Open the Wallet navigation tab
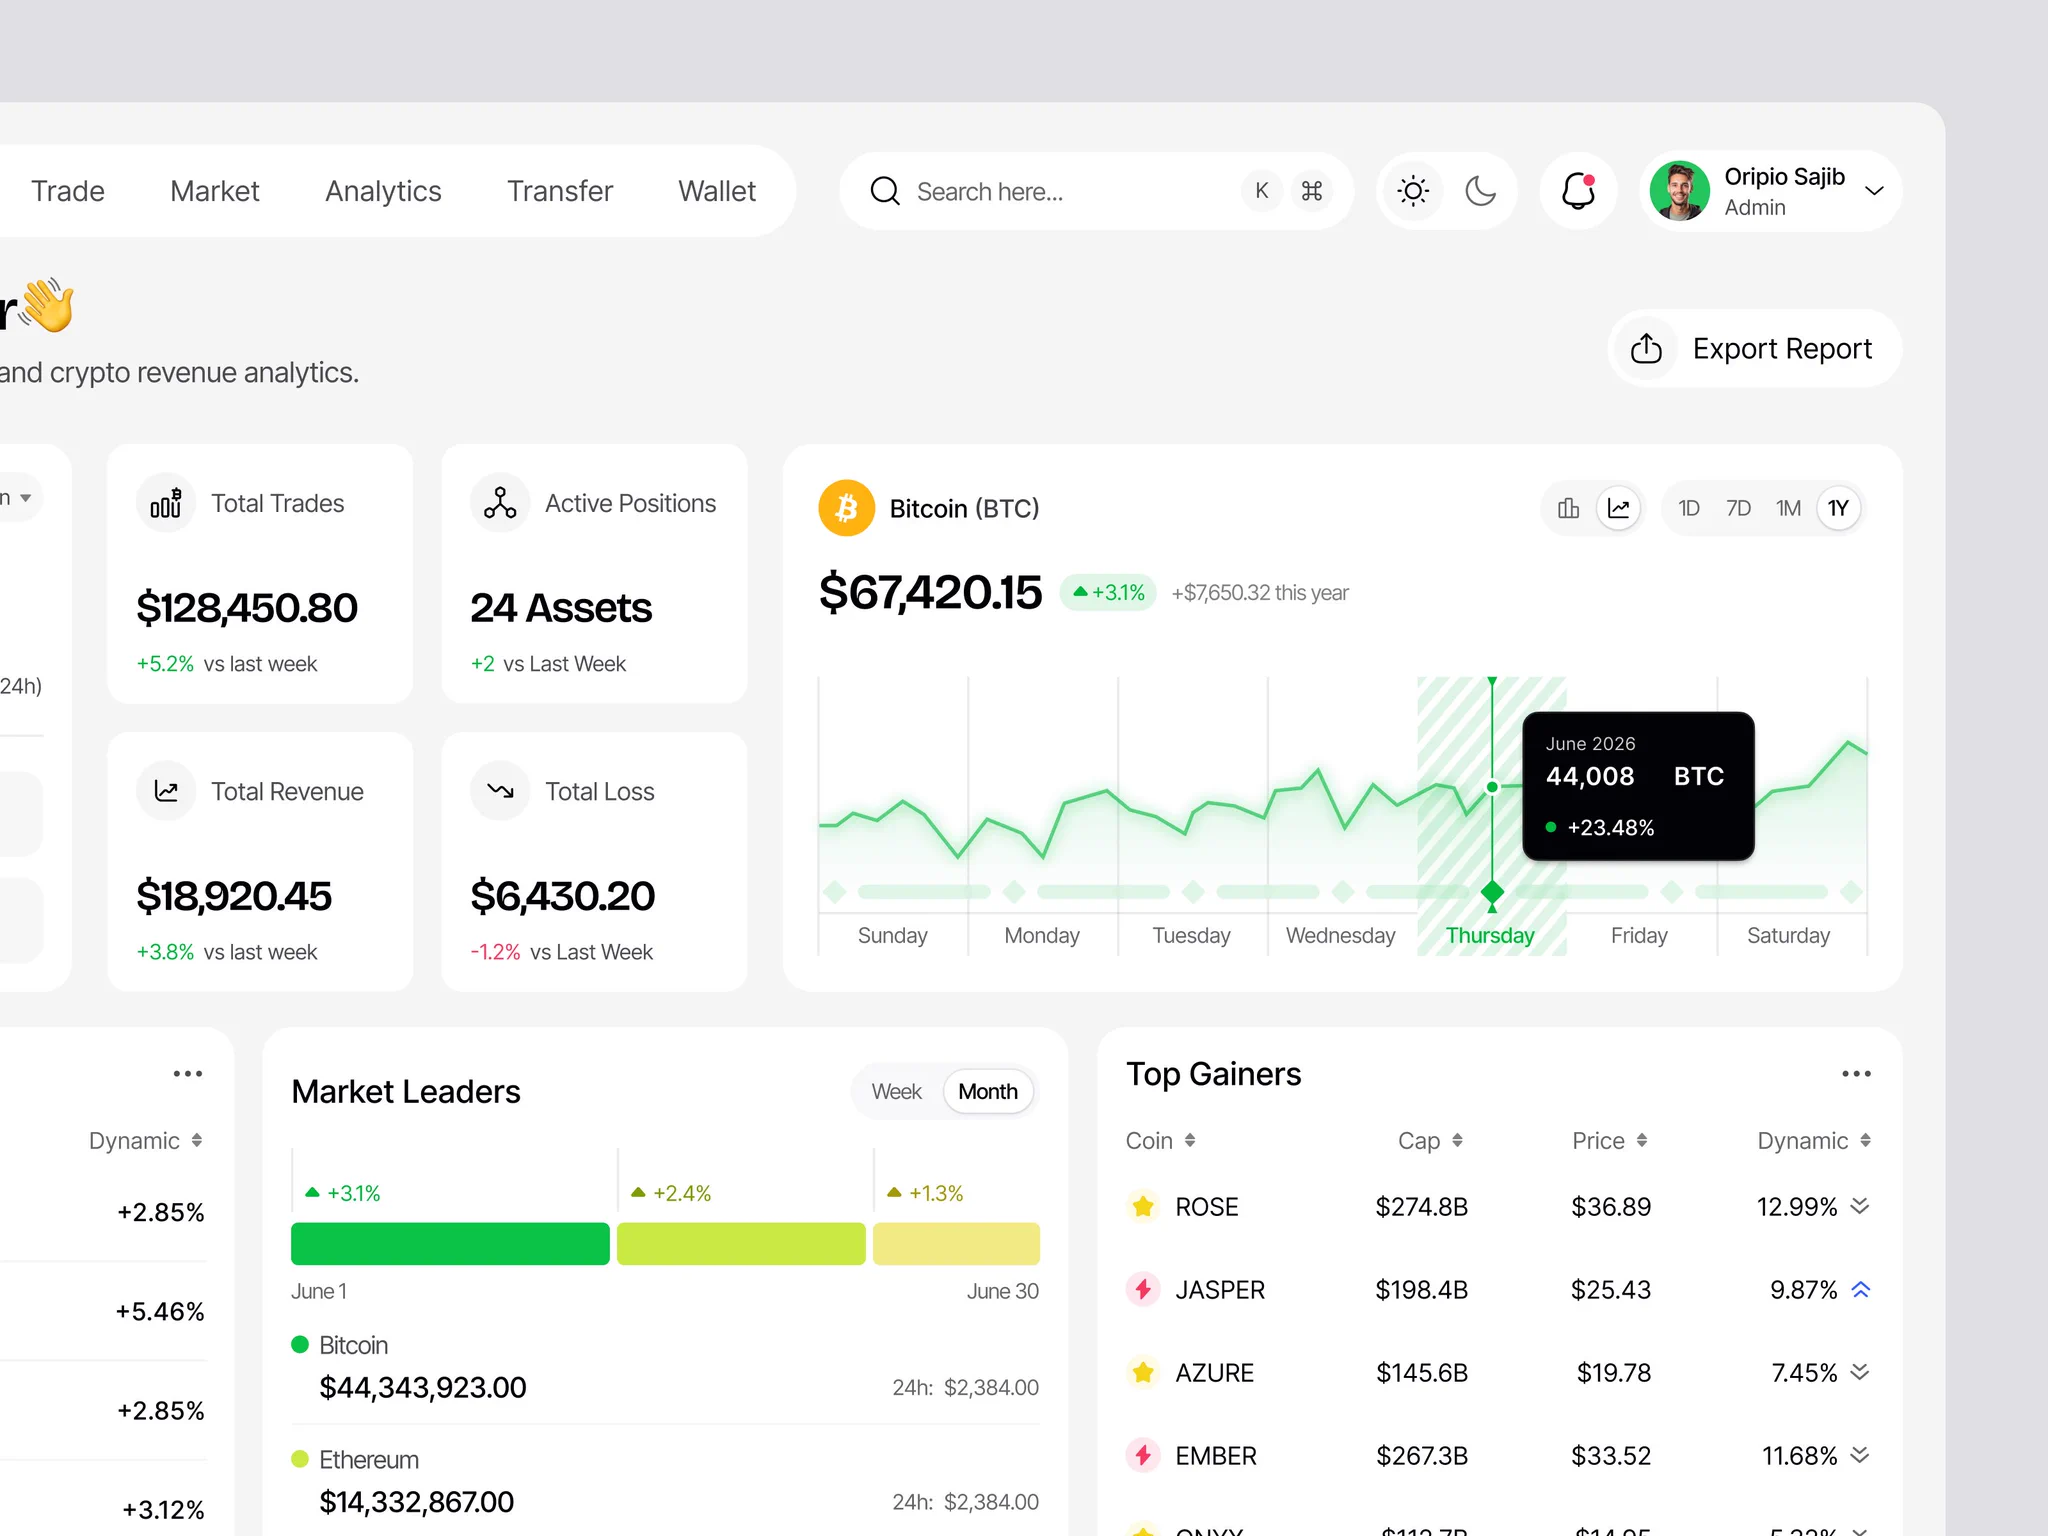 (x=717, y=191)
